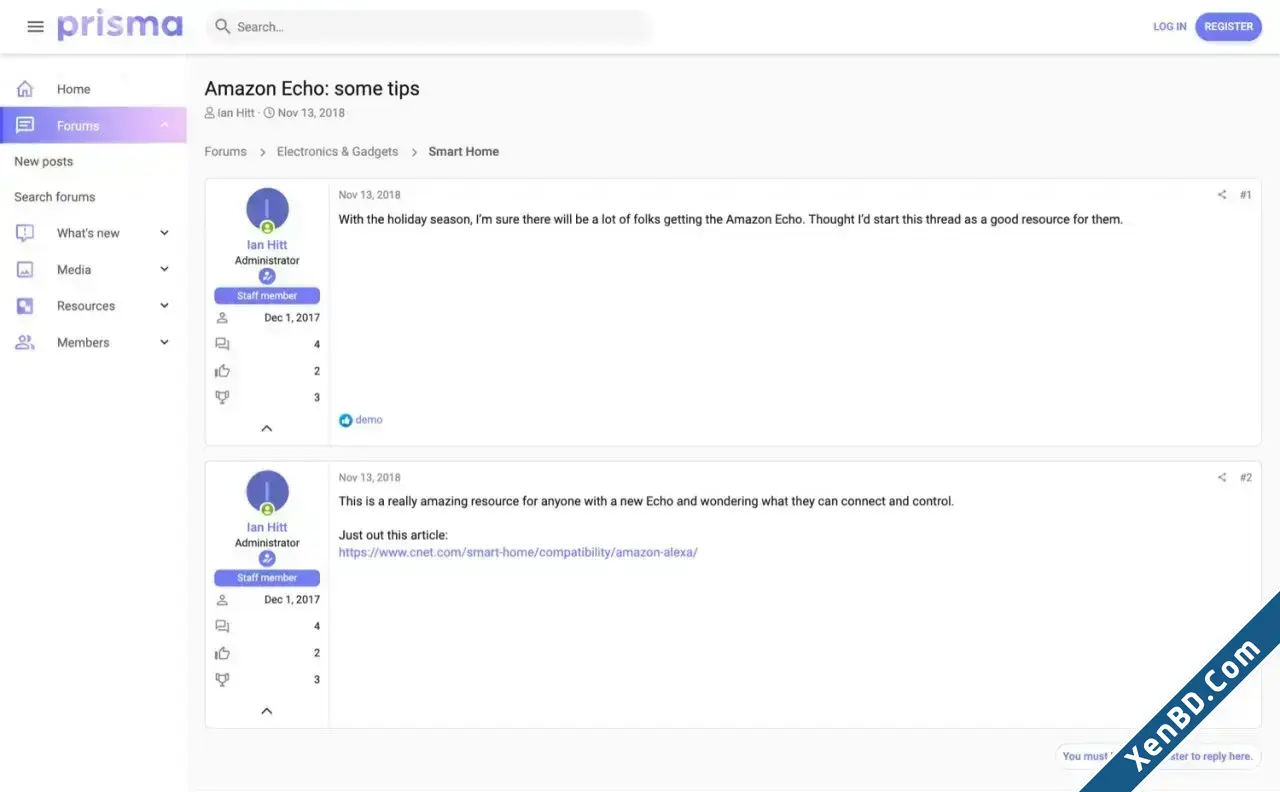Focus the Search input field
Screen dimensions: 1280x792
(429, 27)
